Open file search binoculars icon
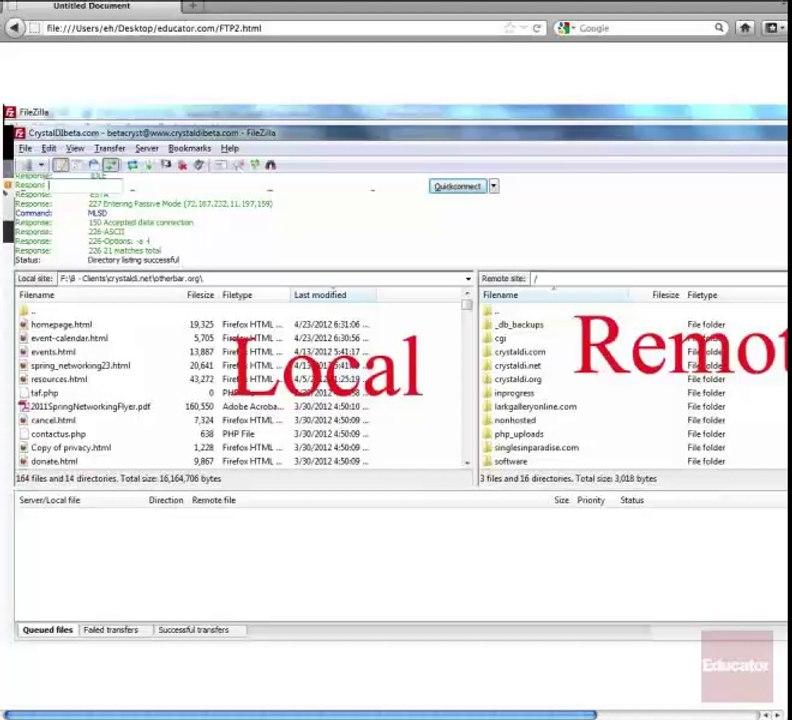The width and height of the screenshot is (792, 720). coord(271,165)
